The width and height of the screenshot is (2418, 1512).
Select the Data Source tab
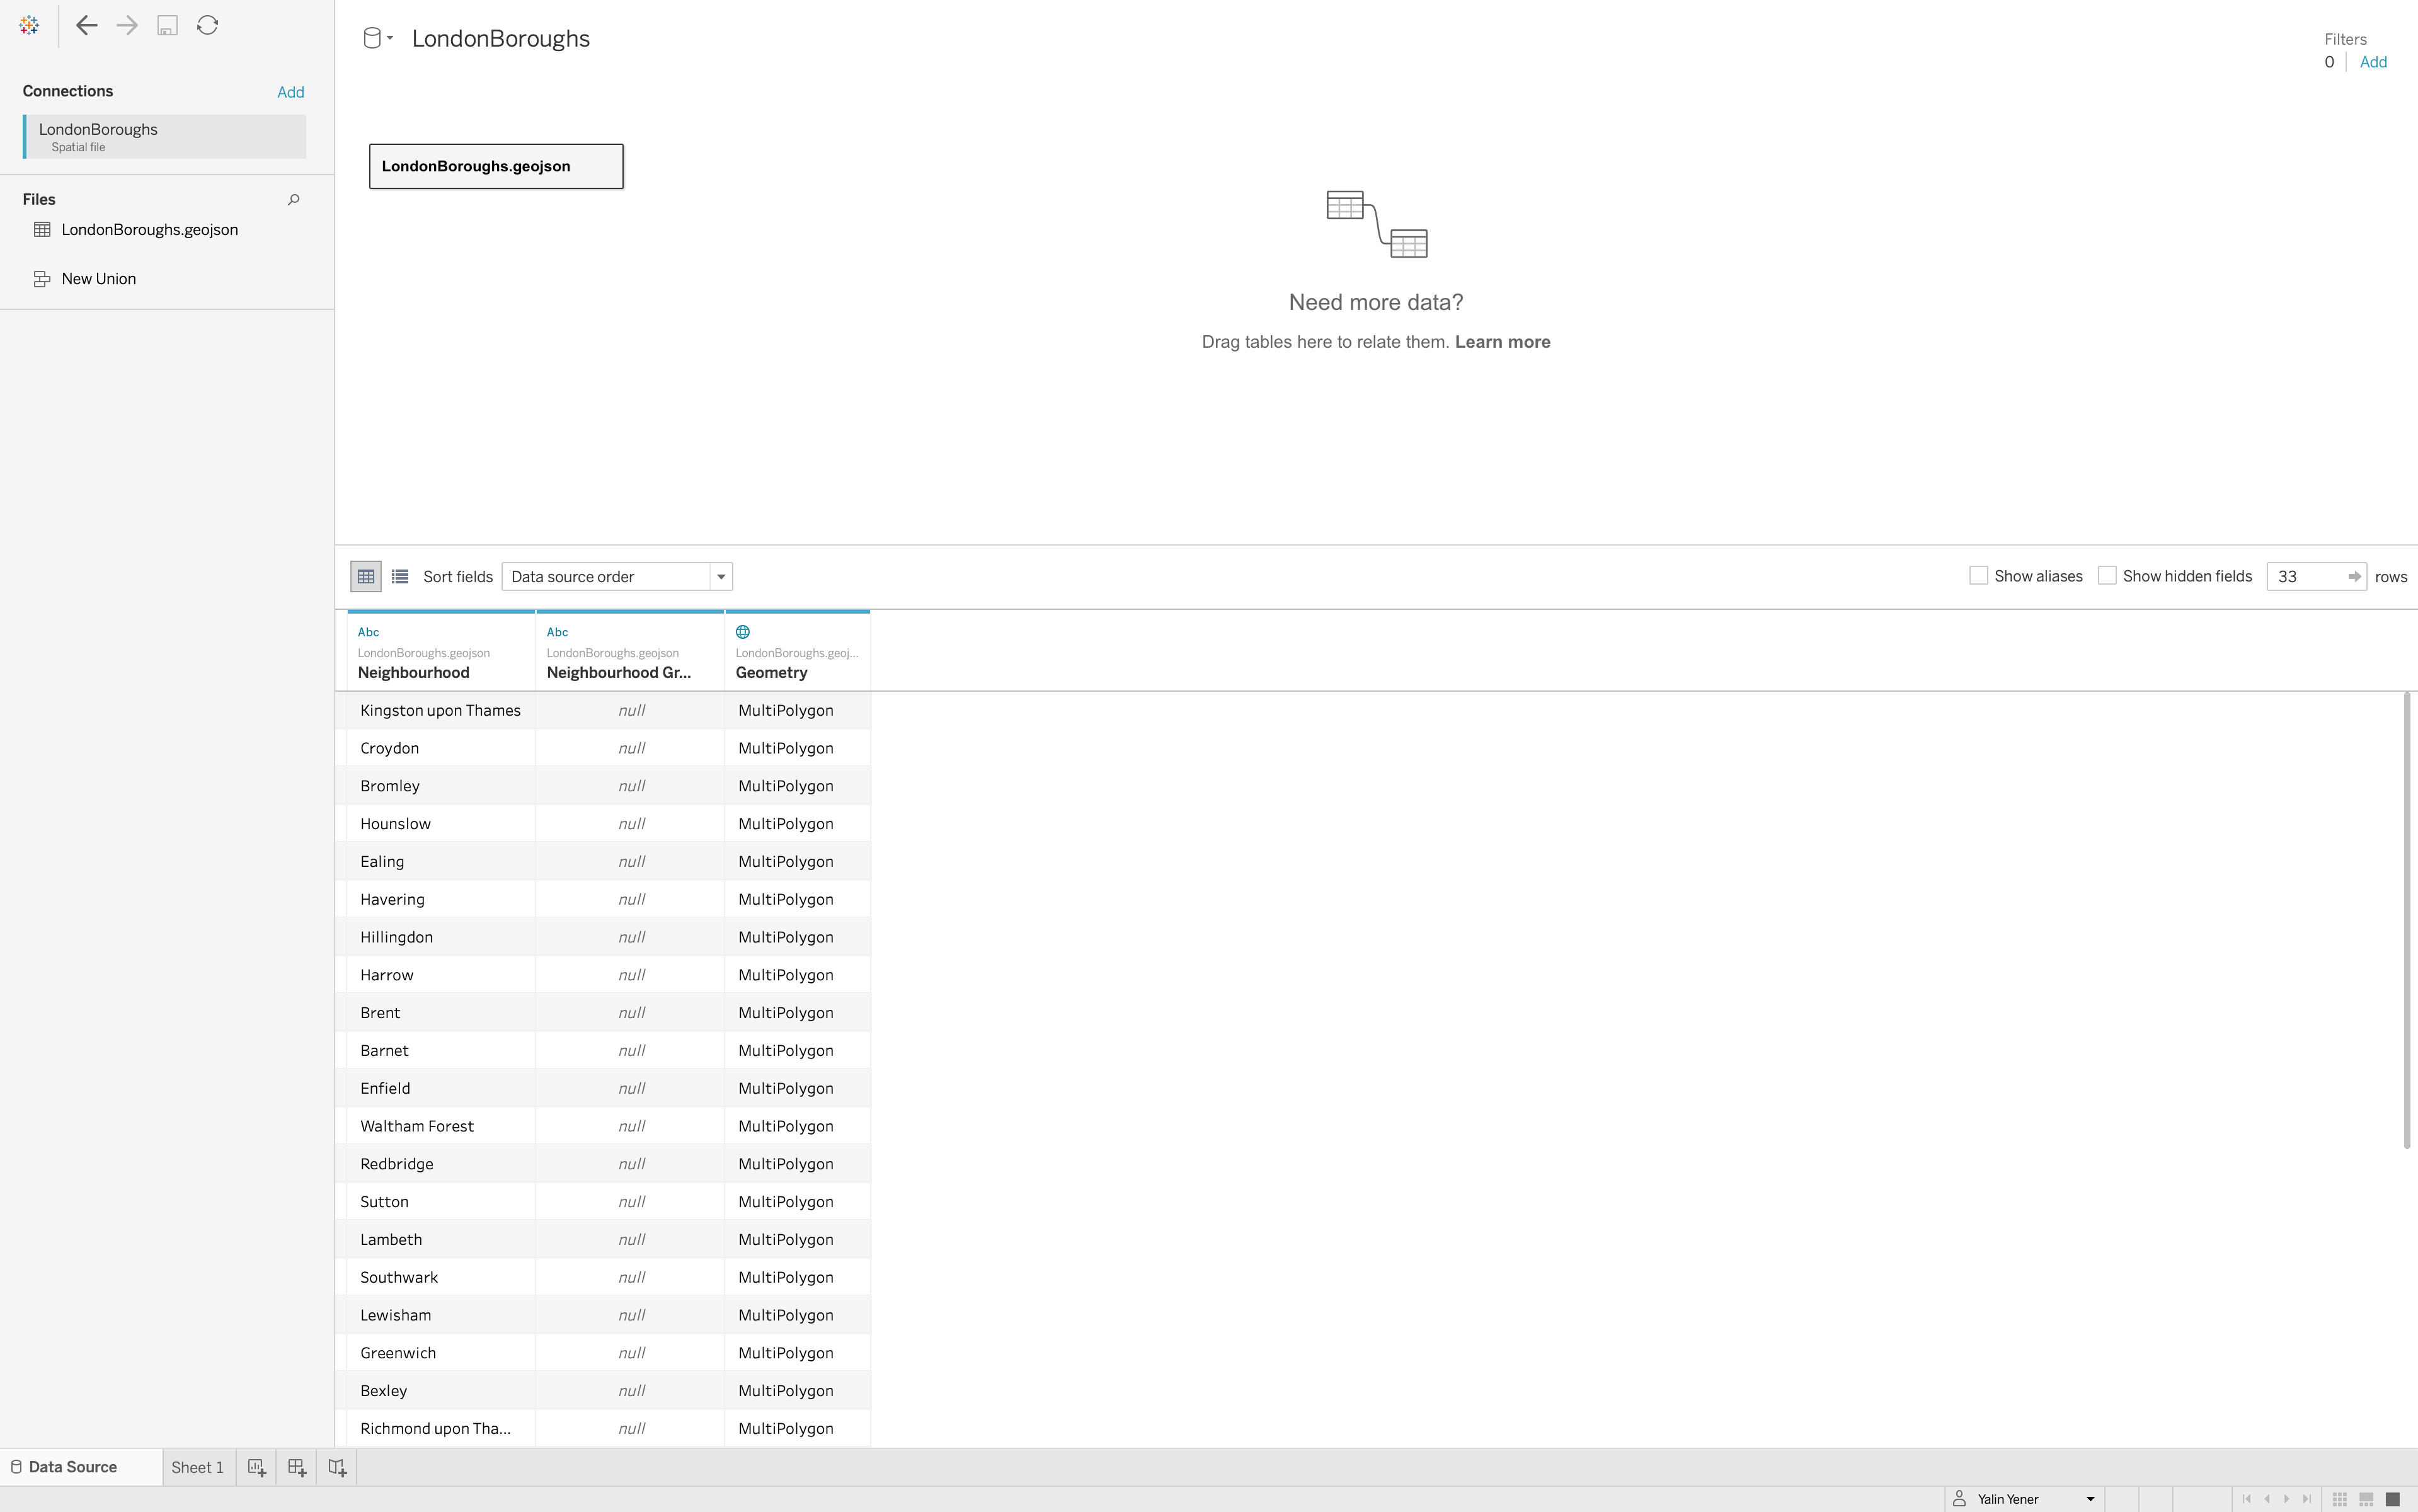point(72,1467)
